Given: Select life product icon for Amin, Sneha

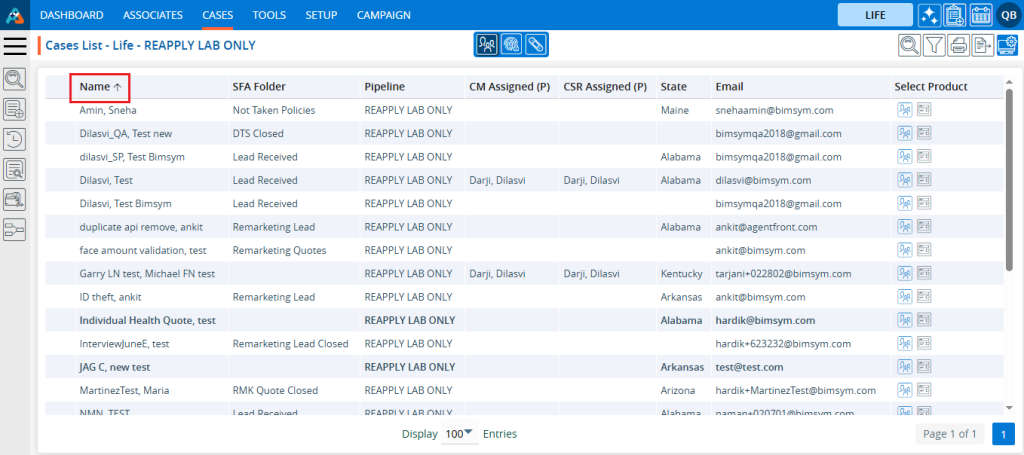Looking at the screenshot, I should coord(904,109).
